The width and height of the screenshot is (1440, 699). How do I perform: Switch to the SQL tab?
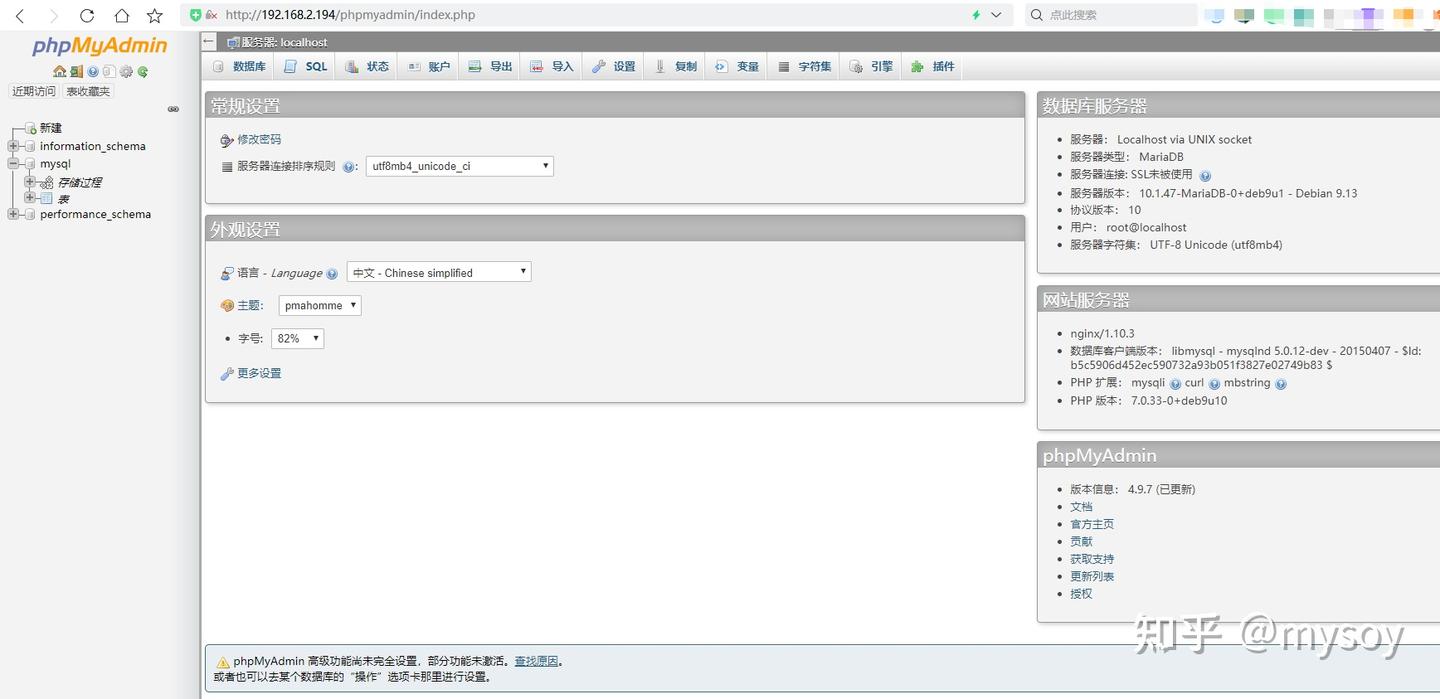(x=304, y=65)
